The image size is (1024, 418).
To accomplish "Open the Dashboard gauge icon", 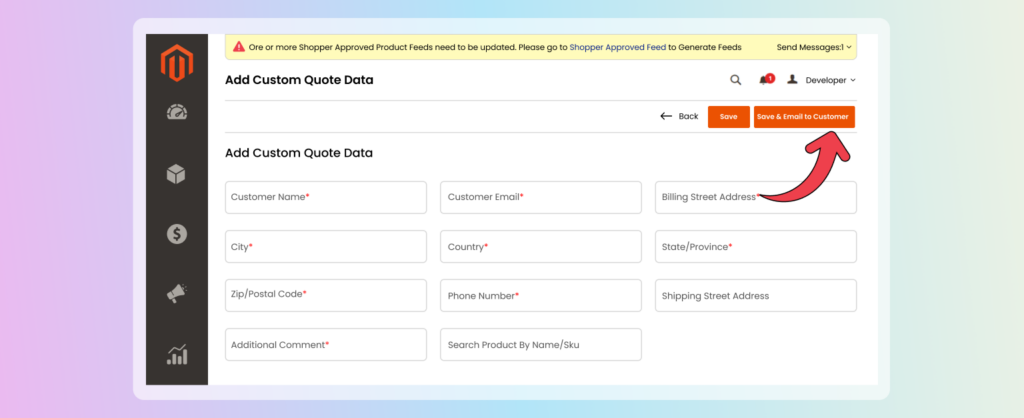I will pos(177,113).
